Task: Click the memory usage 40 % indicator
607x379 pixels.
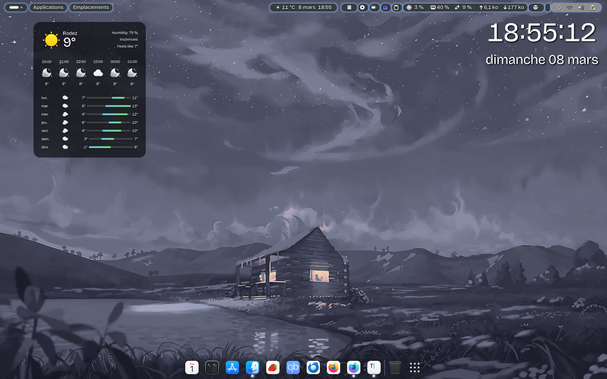Action: pos(440,7)
